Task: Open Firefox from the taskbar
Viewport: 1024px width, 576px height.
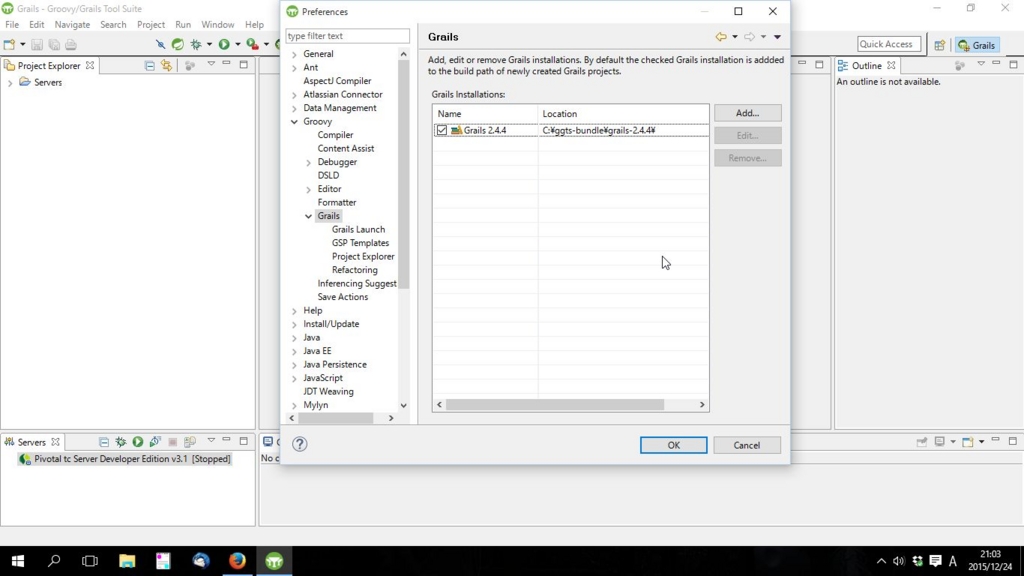Action: click(237, 561)
